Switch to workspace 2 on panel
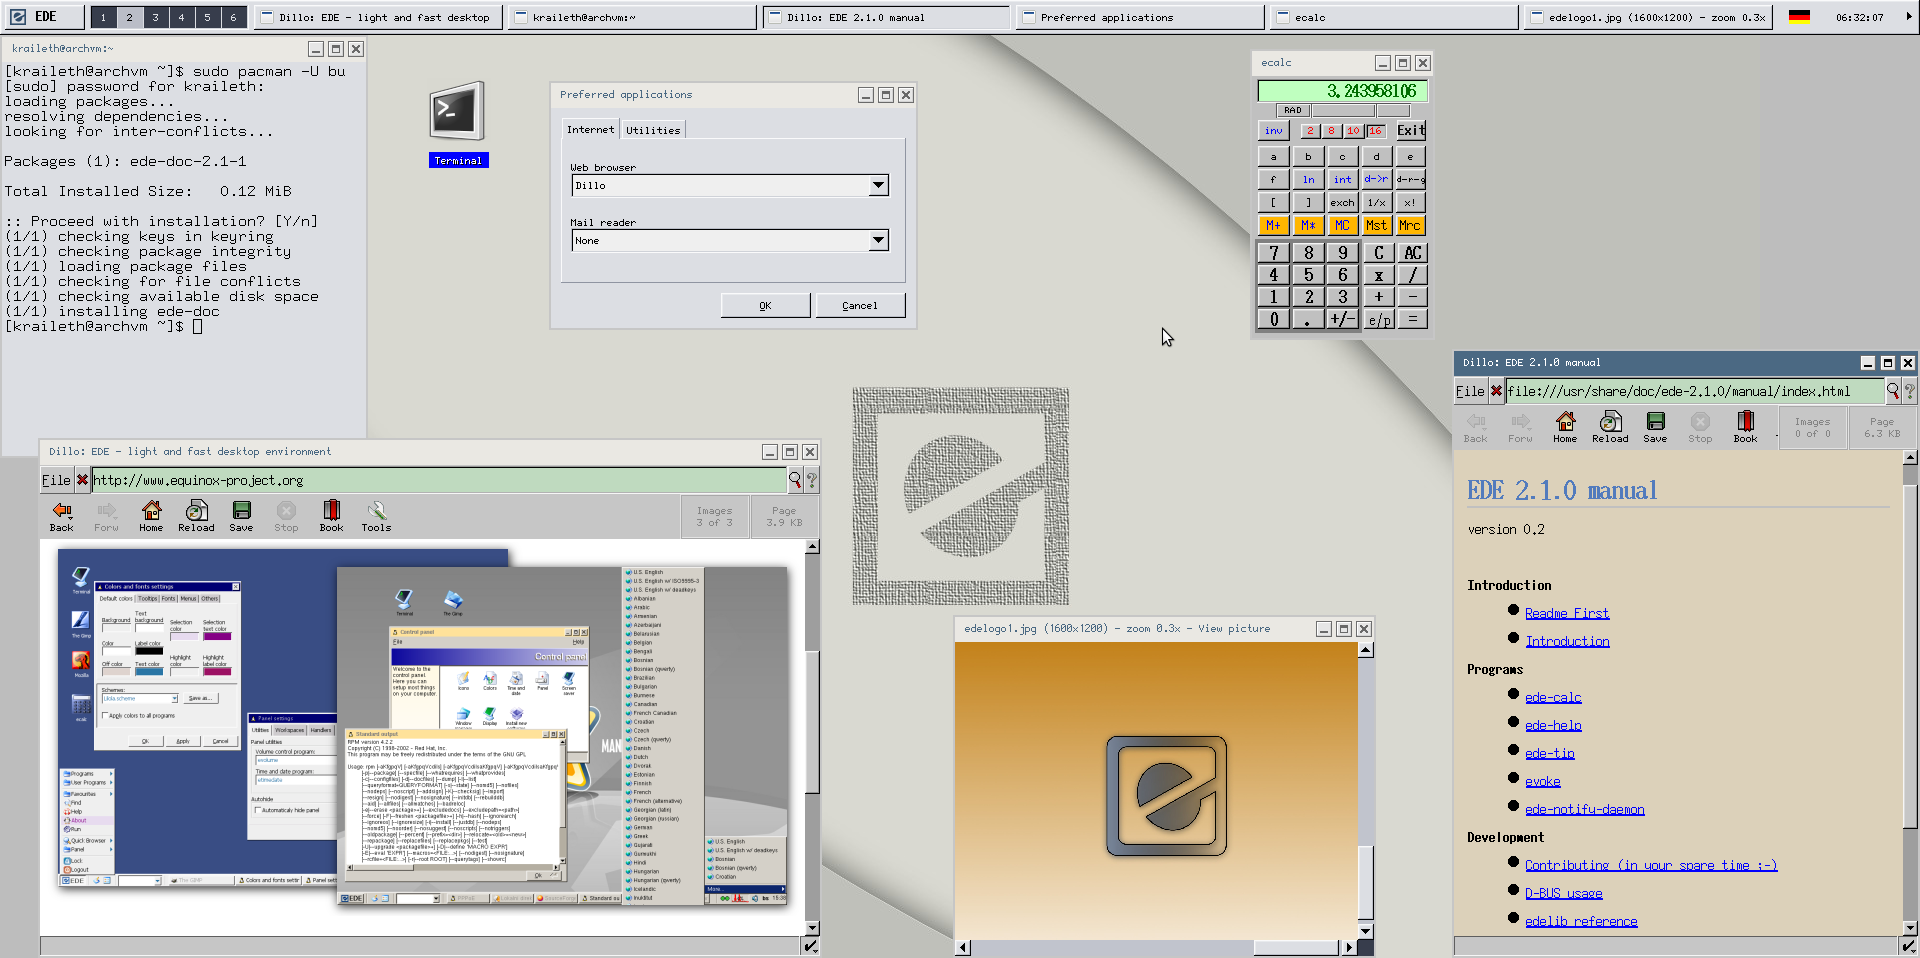Image resolution: width=1920 pixels, height=958 pixels. click(x=129, y=17)
